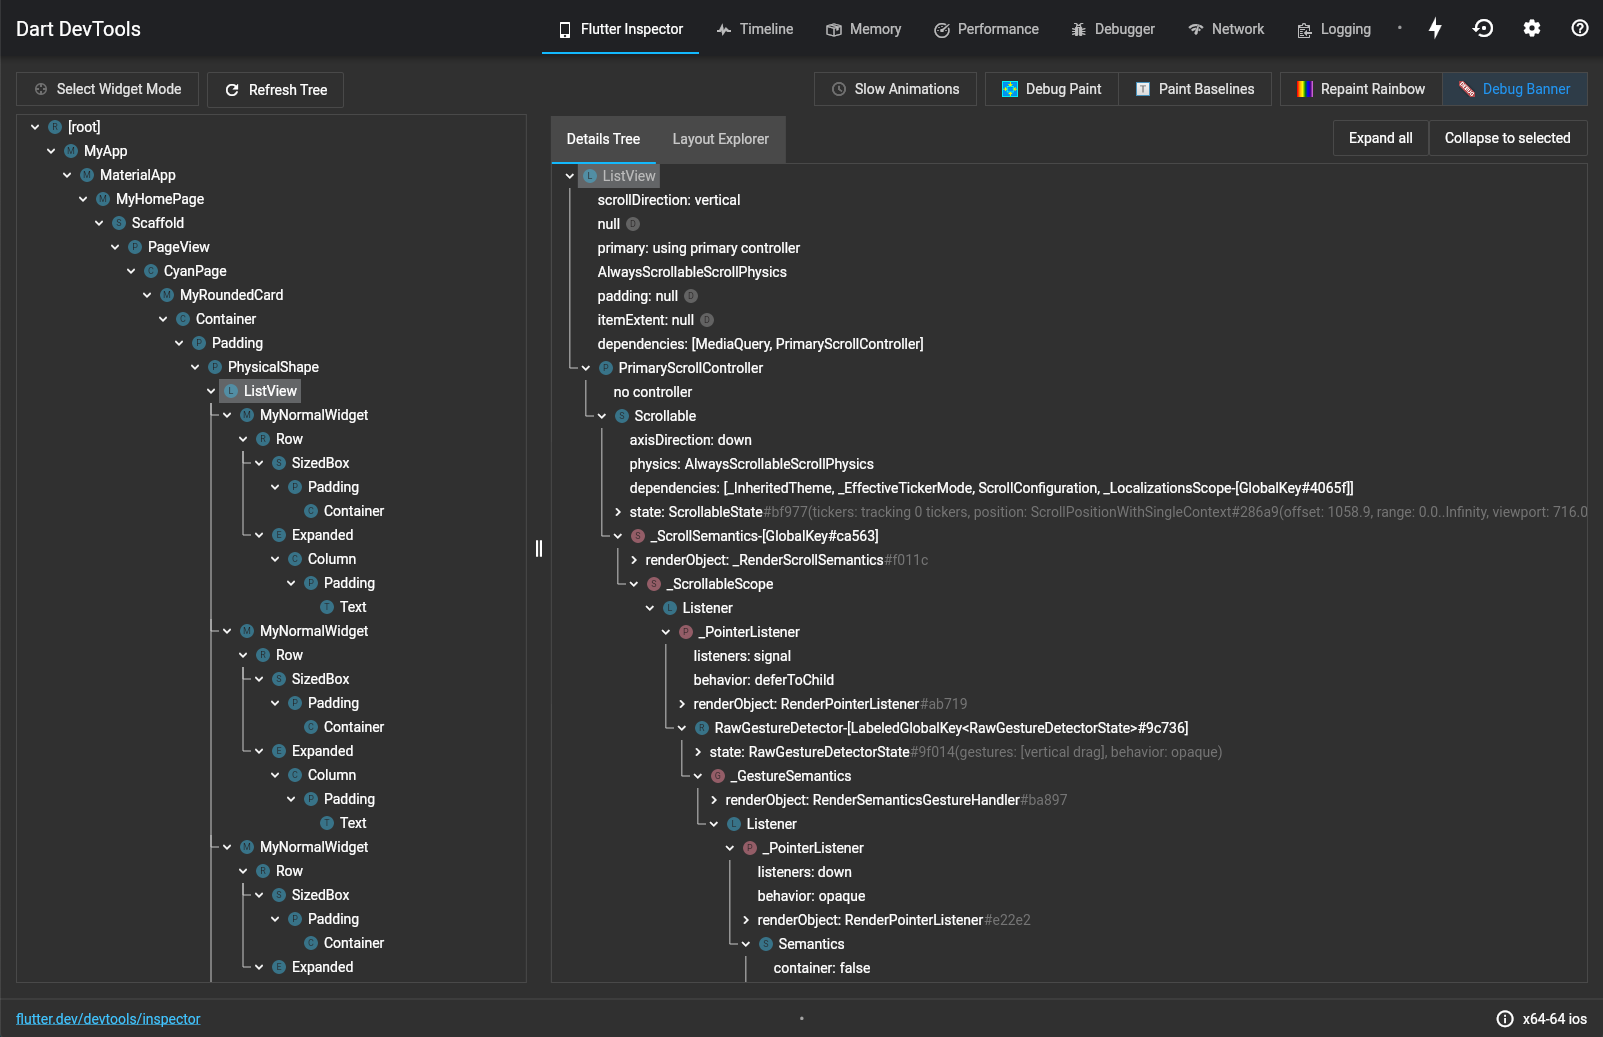This screenshot has height=1037, width=1603.
Task: Open the Debugger tab
Action: click(1112, 29)
